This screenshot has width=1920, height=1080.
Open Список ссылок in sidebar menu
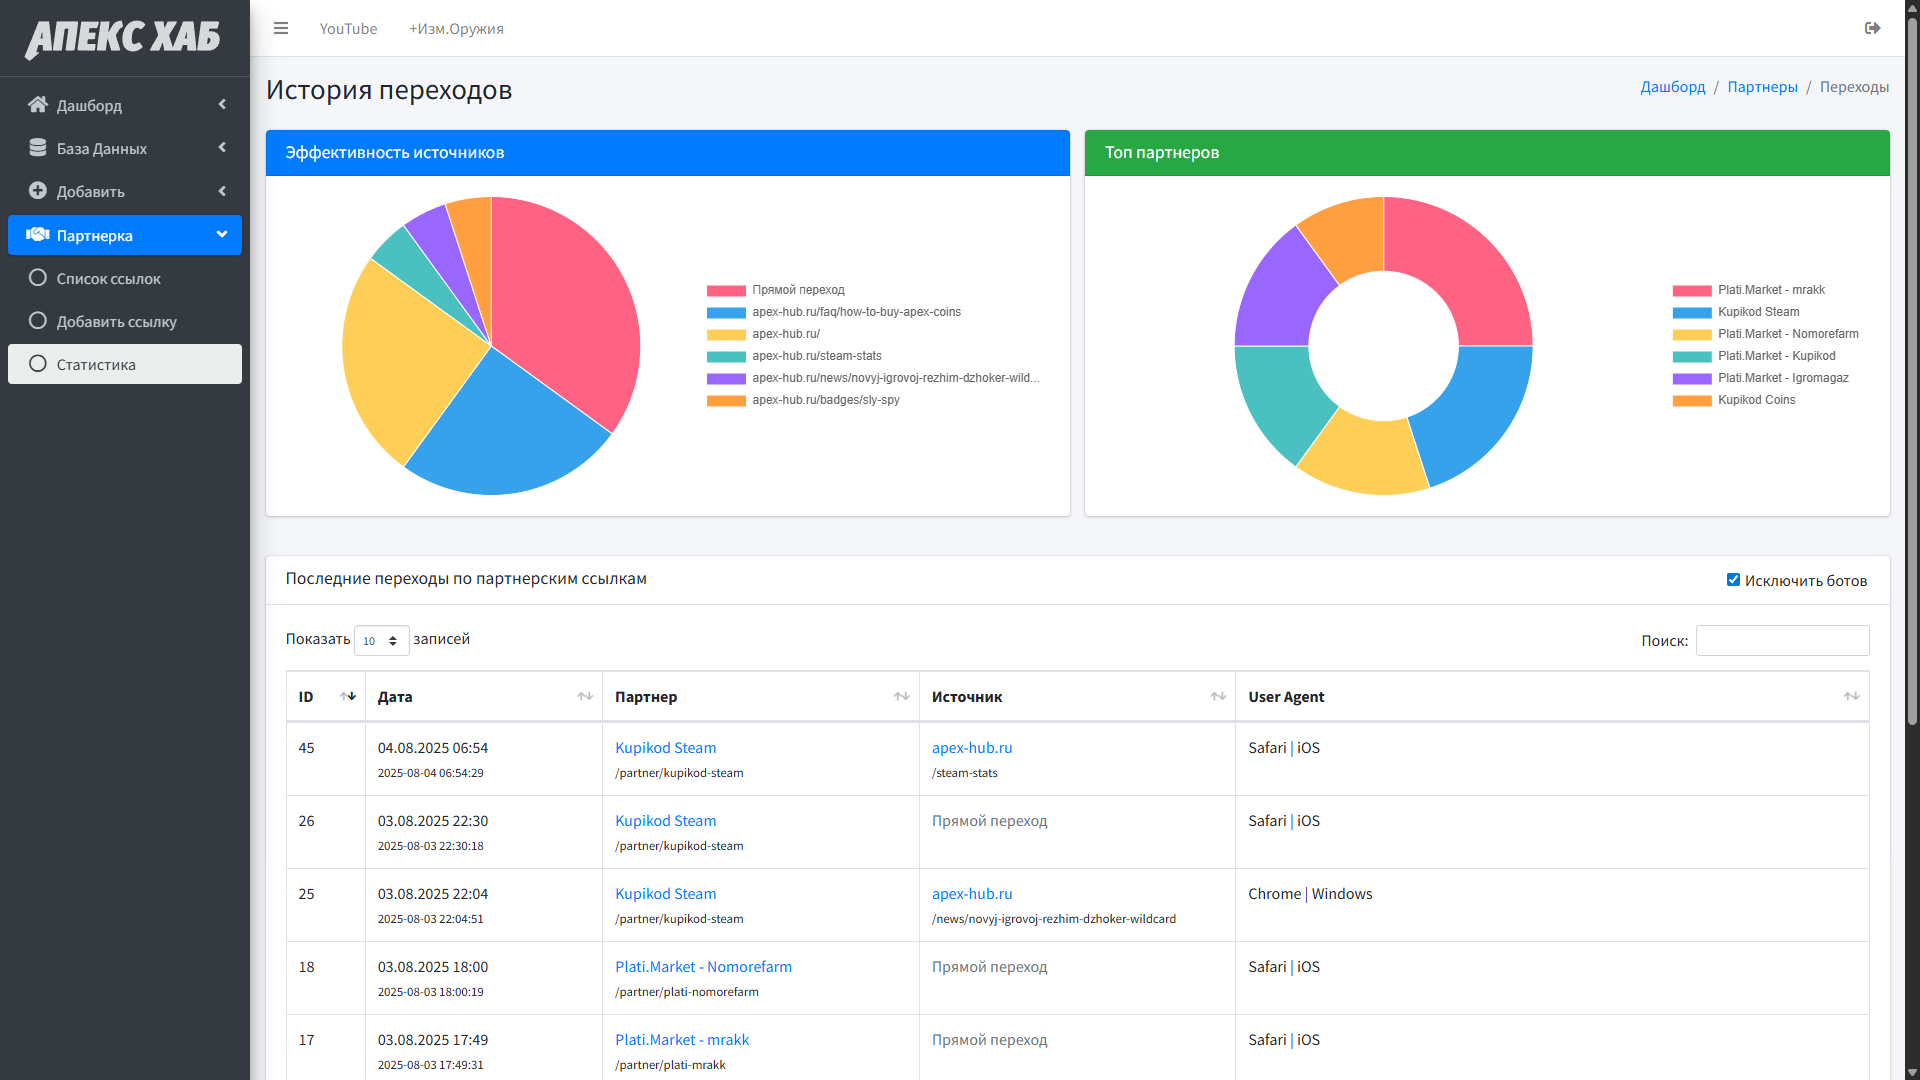pyautogui.click(x=108, y=279)
